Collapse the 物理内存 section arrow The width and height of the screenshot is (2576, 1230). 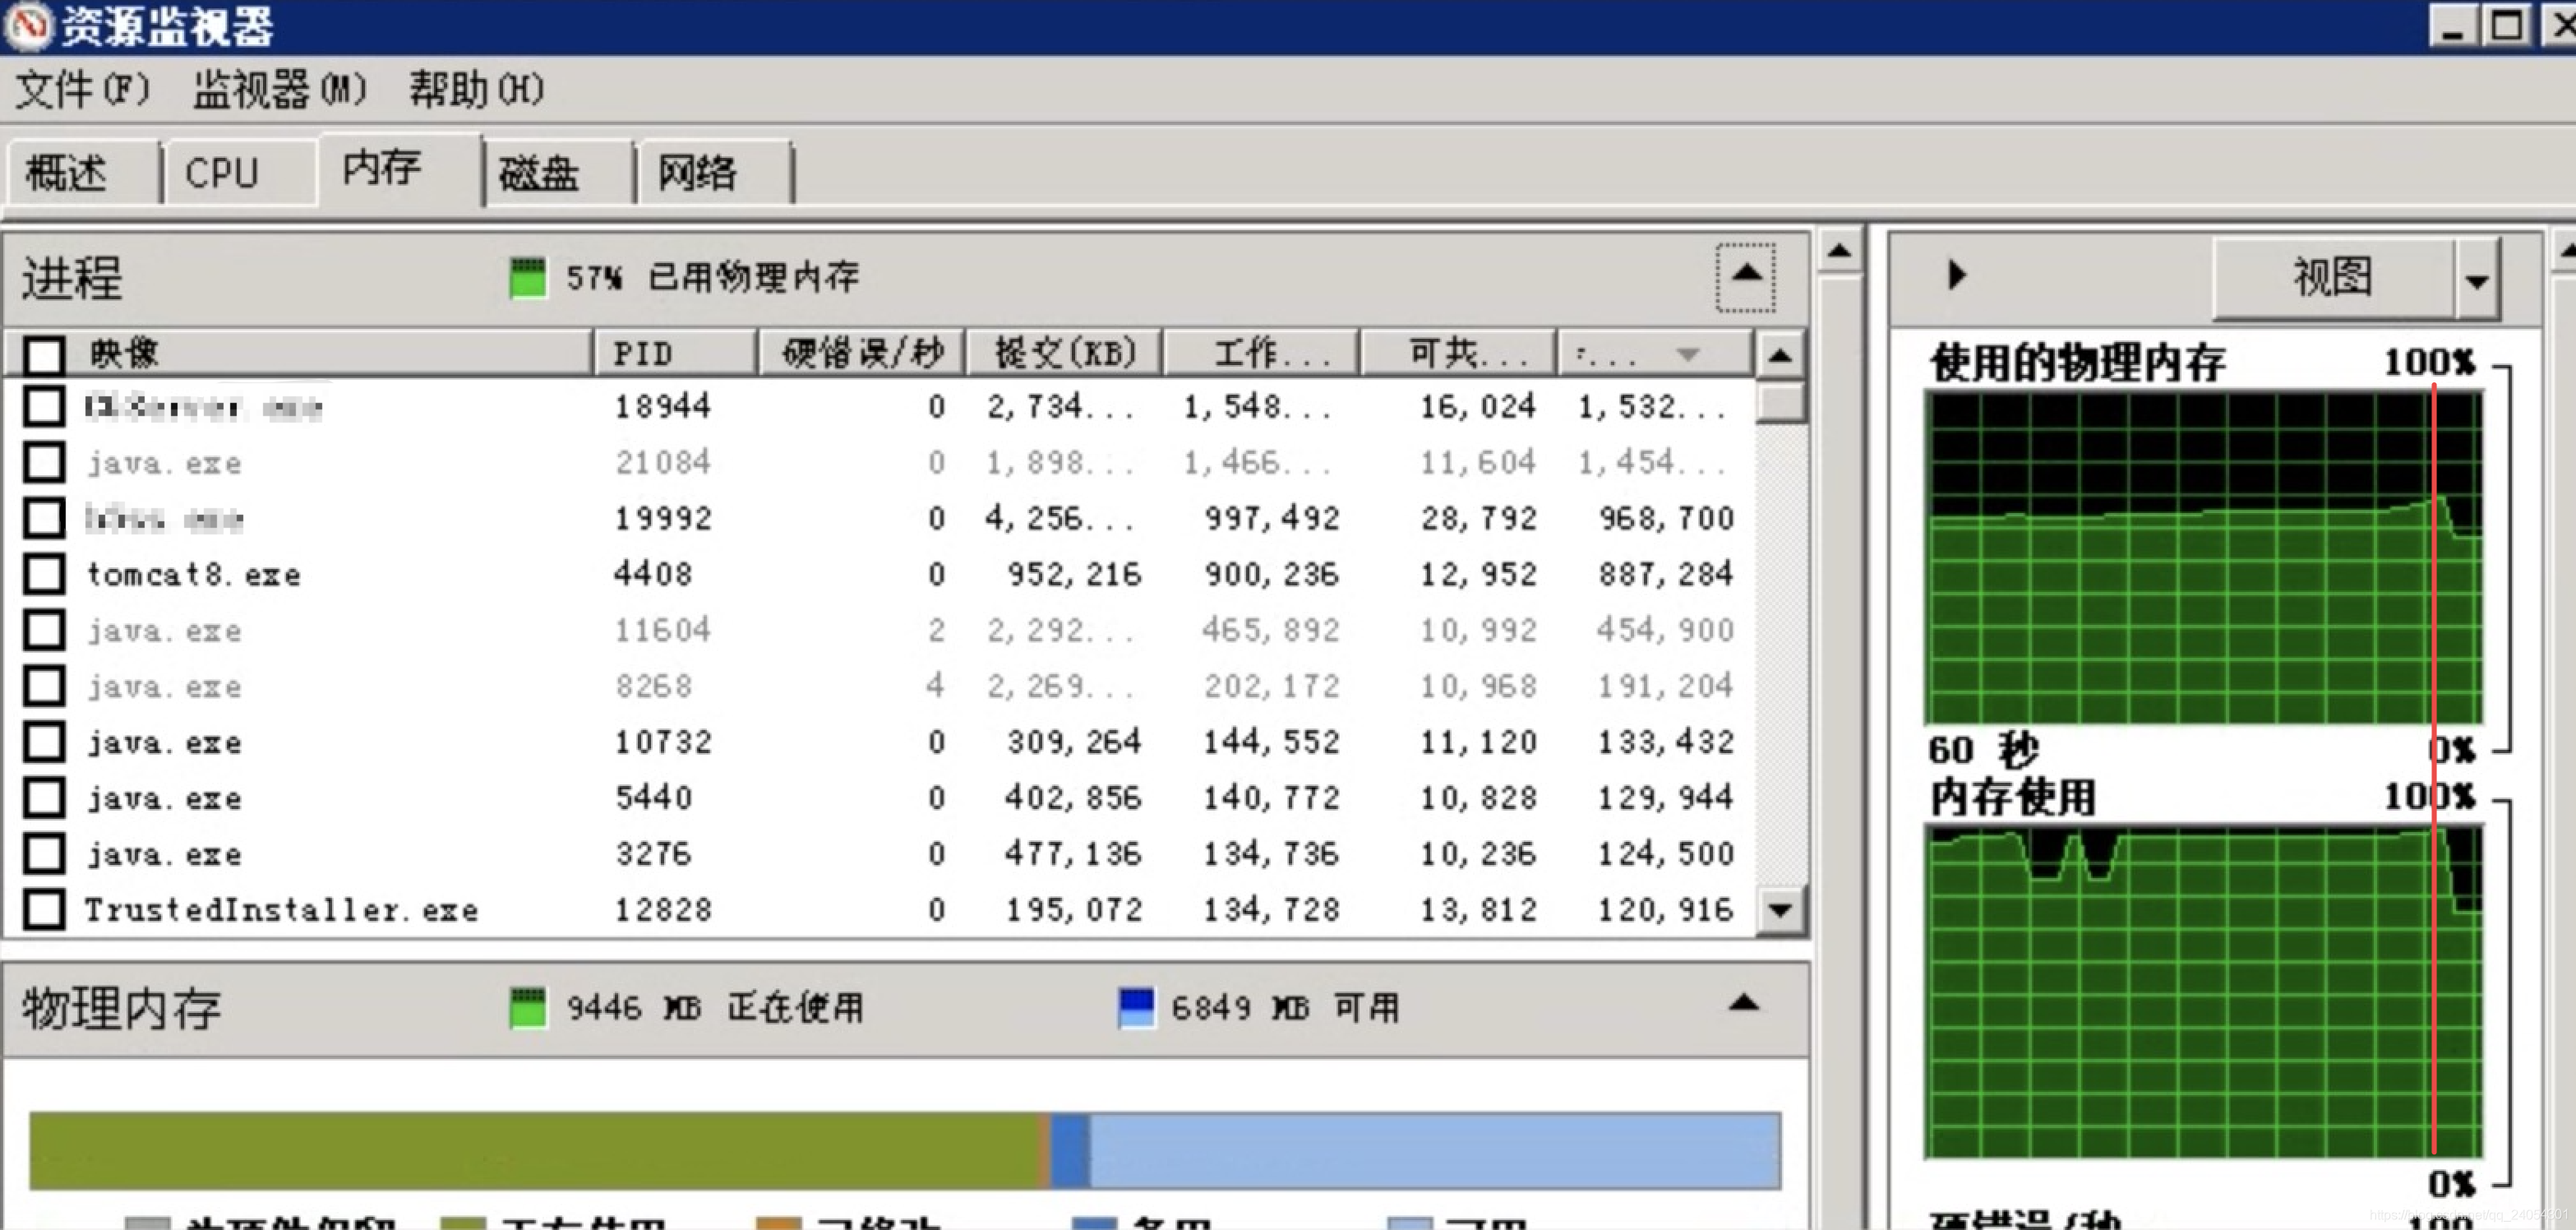(x=1744, y=1004)
